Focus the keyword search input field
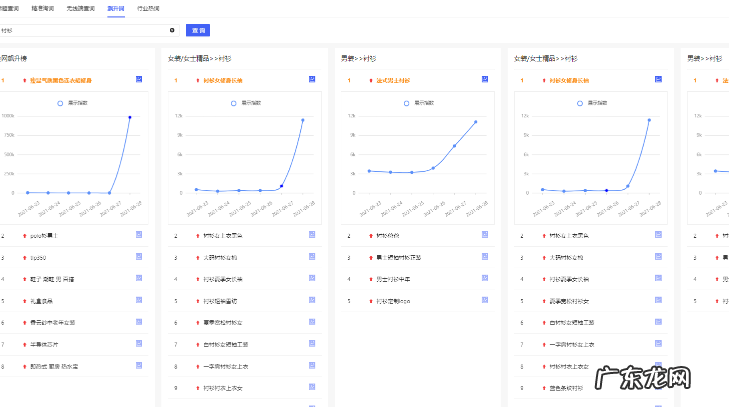This screenshot has width=729, height=407. 80,31
